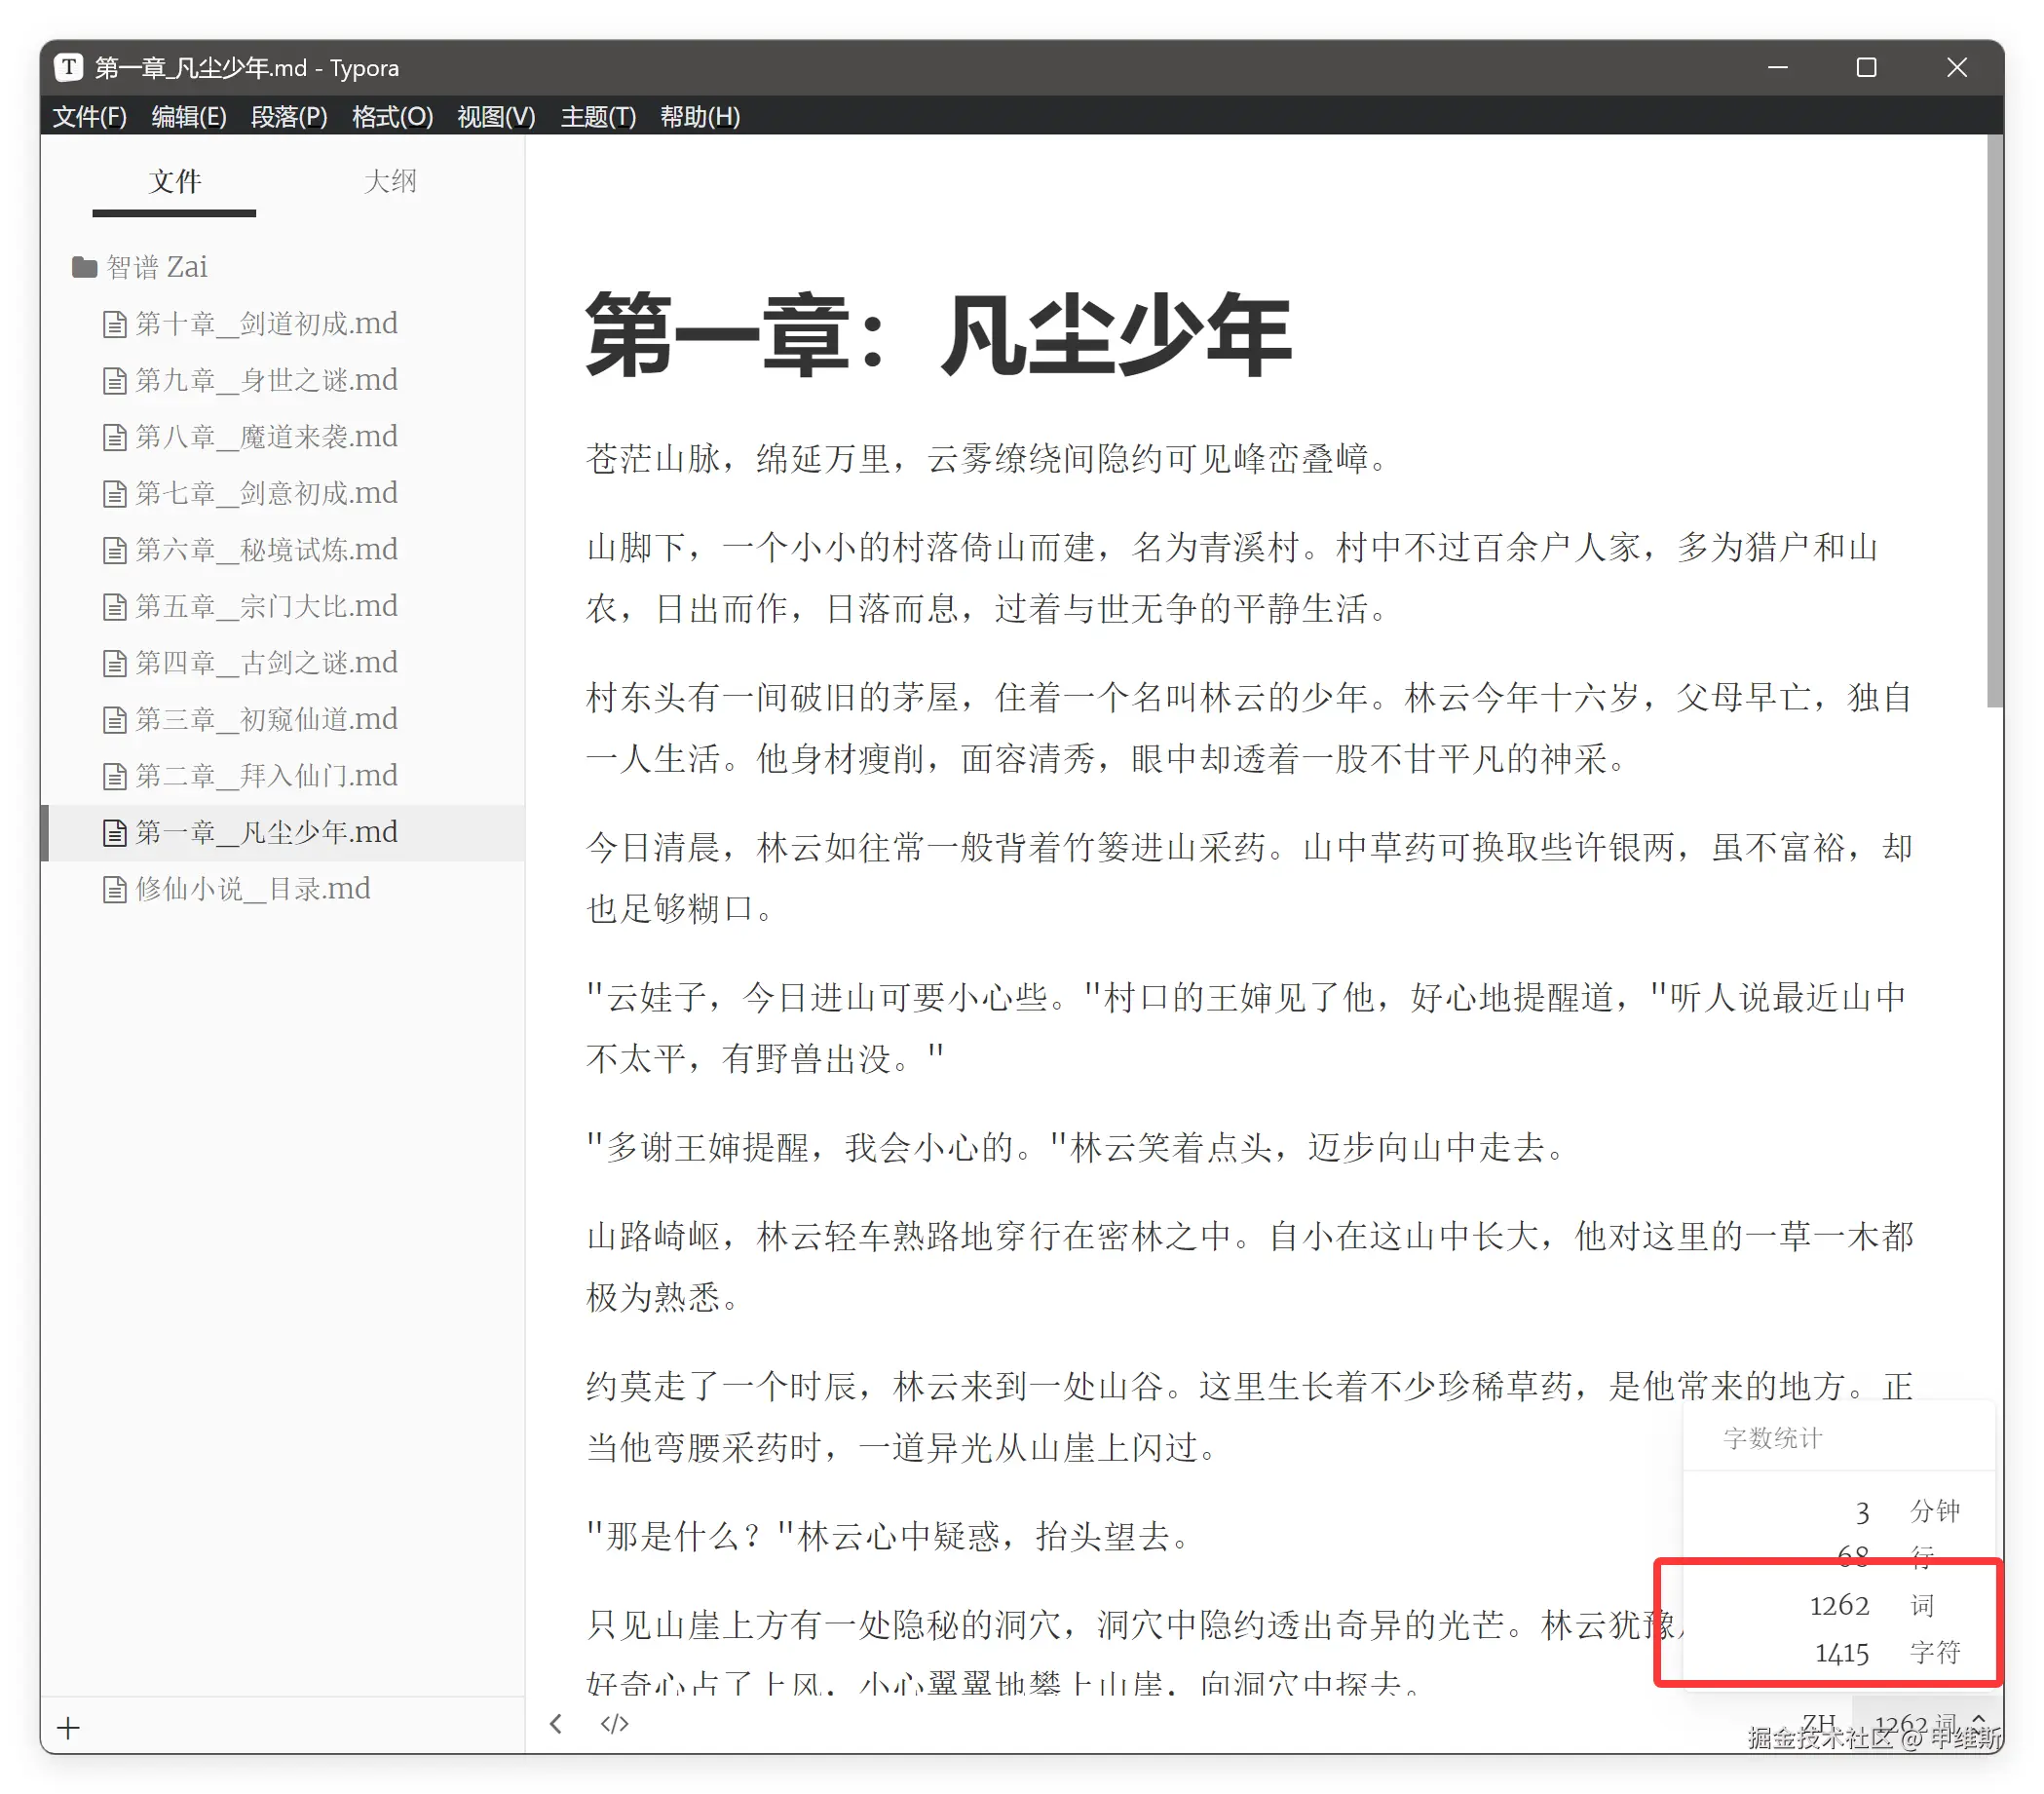Switch to the 大纲 outline tab
The image size is (2044, 1794).
(389, 181)
